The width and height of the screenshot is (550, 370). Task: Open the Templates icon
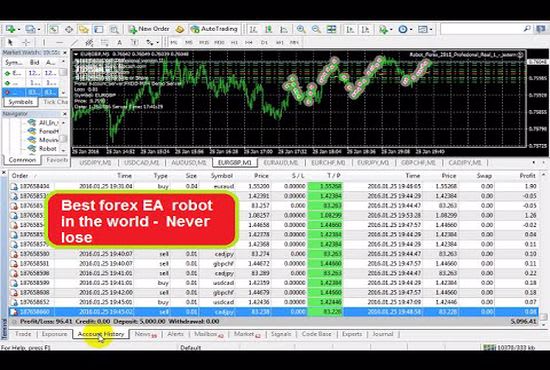click(x=423, y=29)
